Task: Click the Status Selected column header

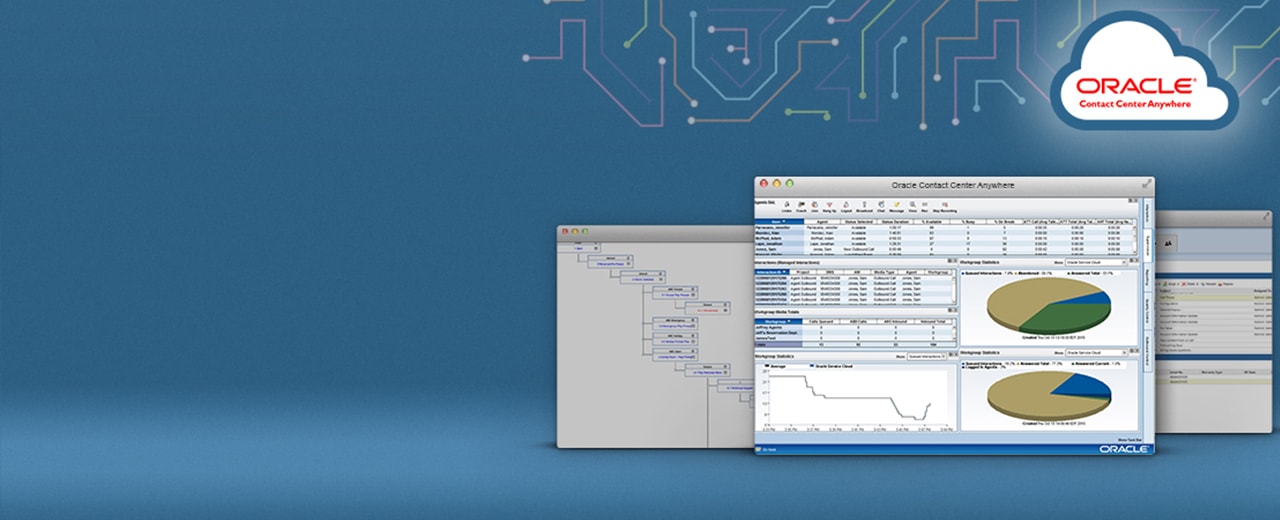Action: pyautogui.click(x=858, y=221)
